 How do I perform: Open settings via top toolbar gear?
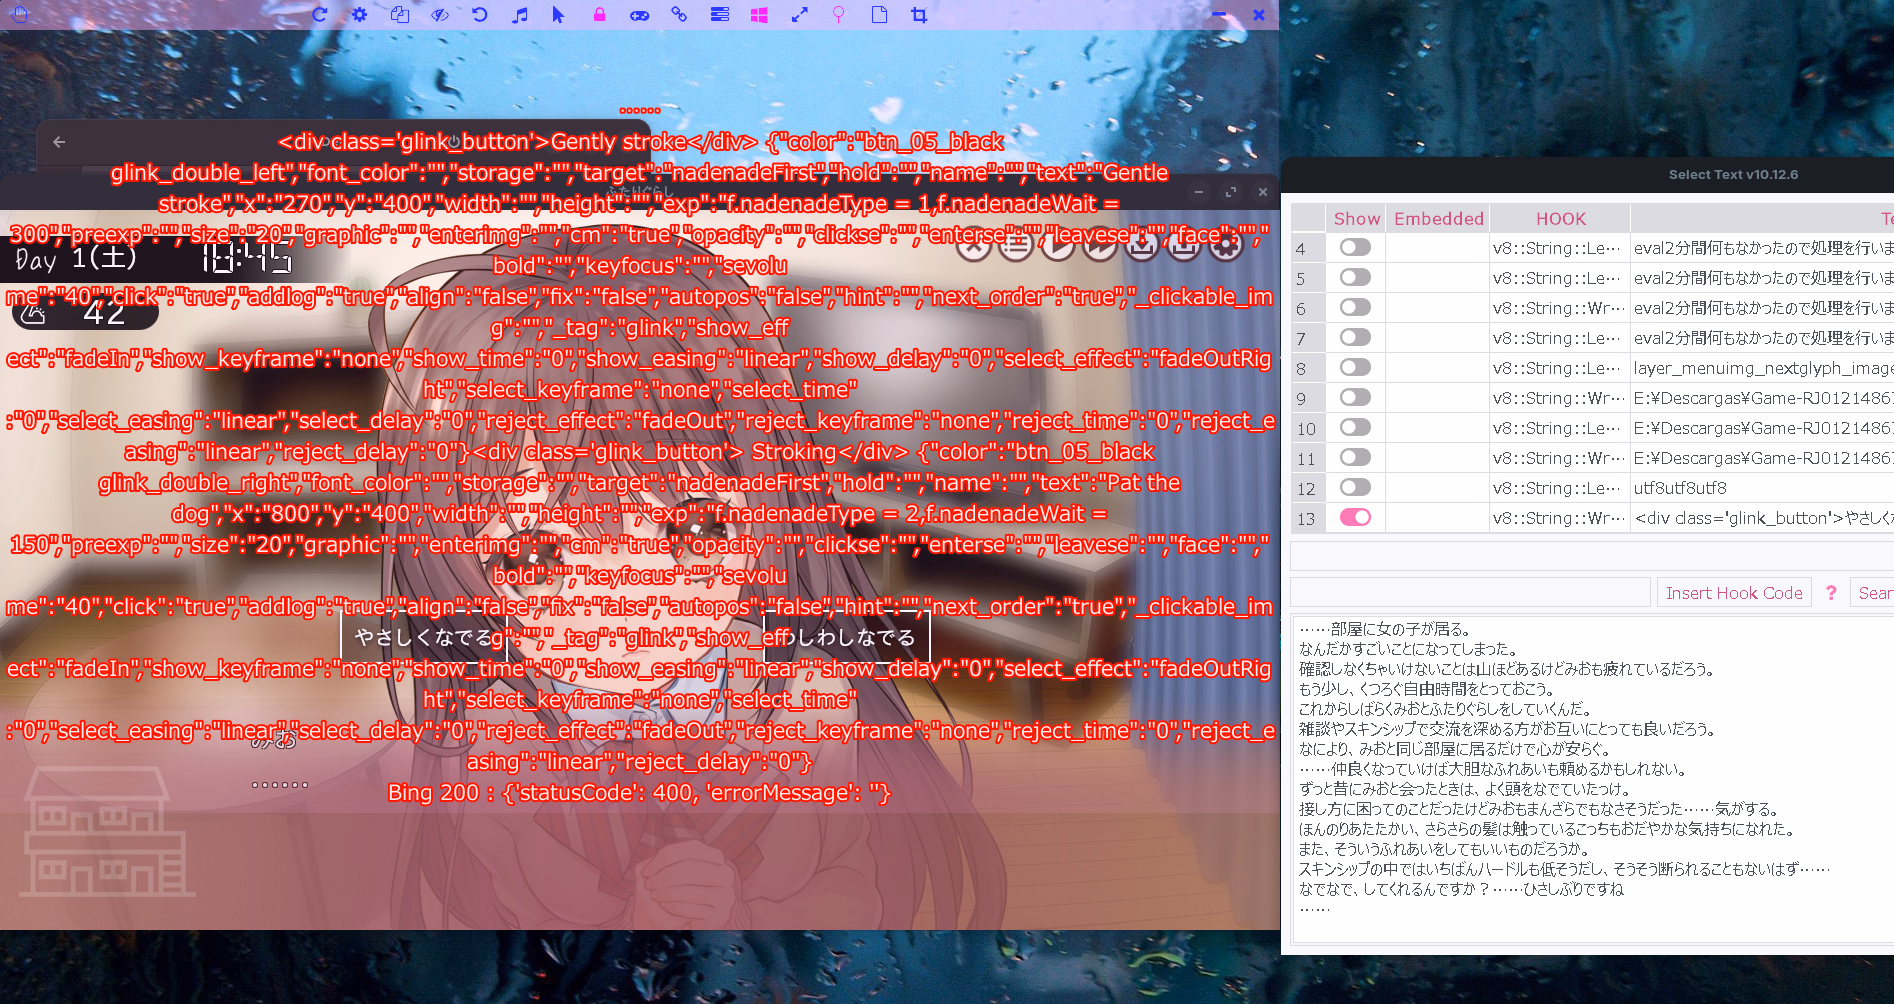point(359,14)
